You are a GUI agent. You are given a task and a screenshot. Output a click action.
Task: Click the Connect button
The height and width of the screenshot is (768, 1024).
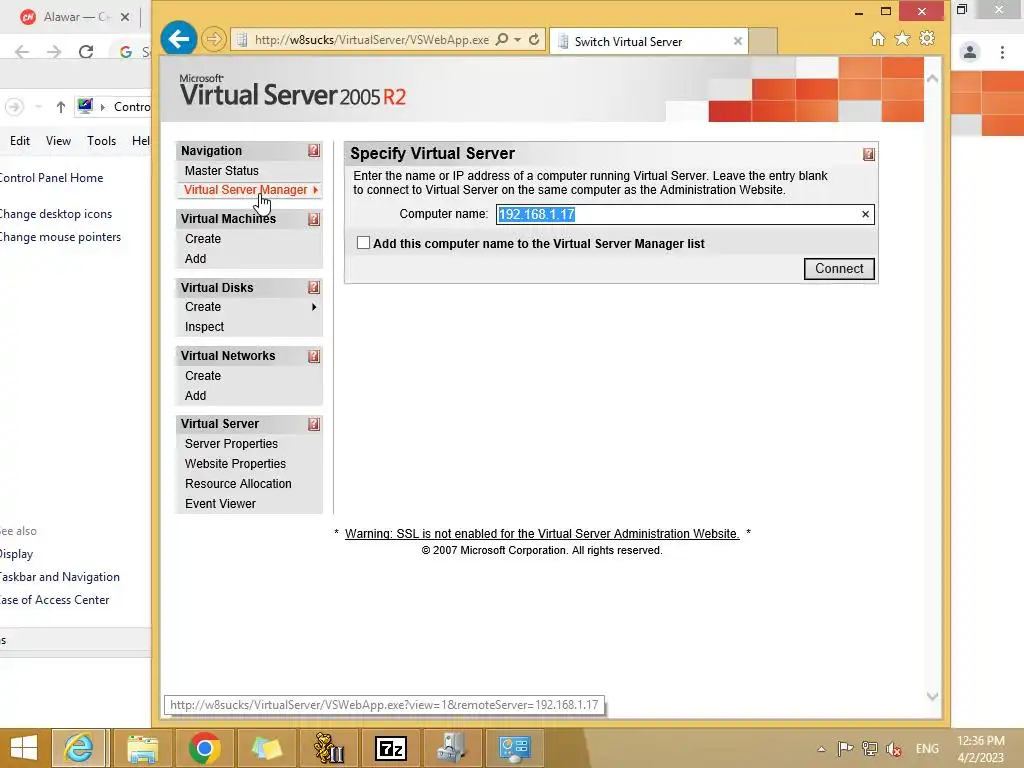pyautogui.click(x=839, y=269)
